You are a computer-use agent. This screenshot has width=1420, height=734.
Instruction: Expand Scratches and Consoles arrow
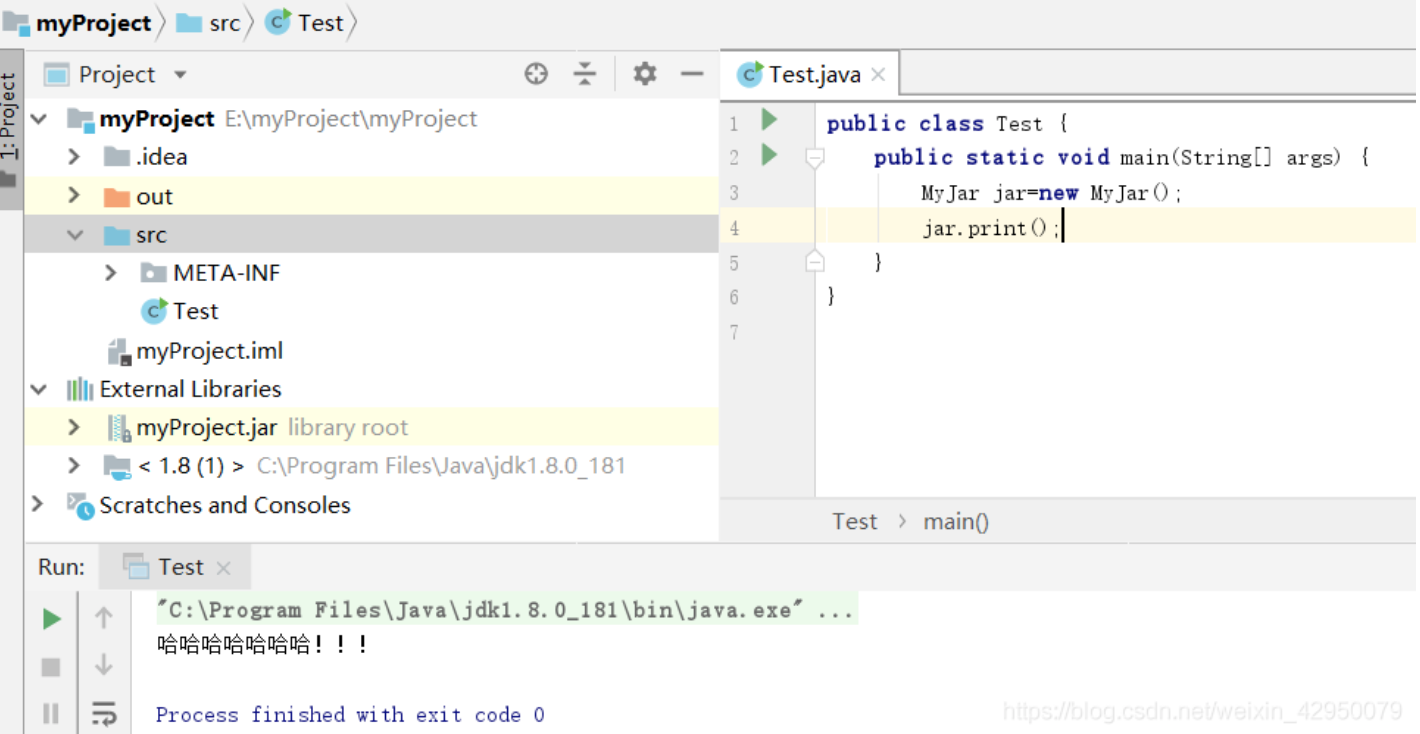coord(38,504)
